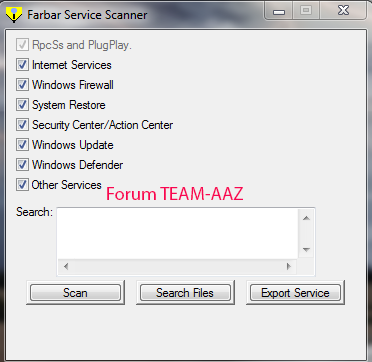Click the horizontal scrollbar left arrow
372x362 pixels.
point(66,266)
